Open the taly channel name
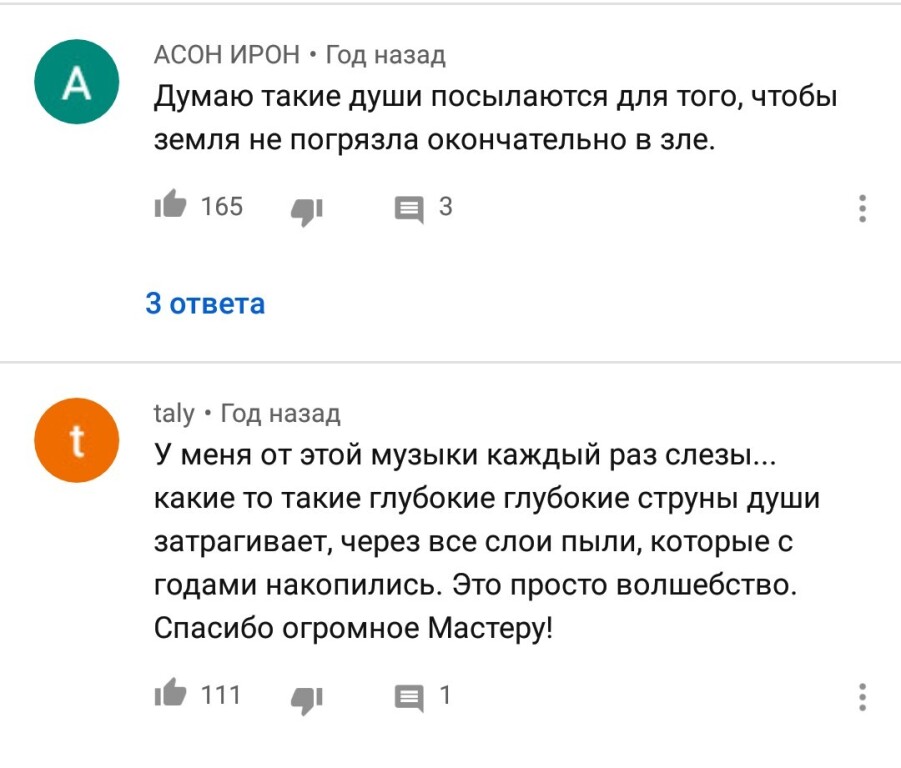The height and width of the screenshot is (768, 901). click(173, 413)
